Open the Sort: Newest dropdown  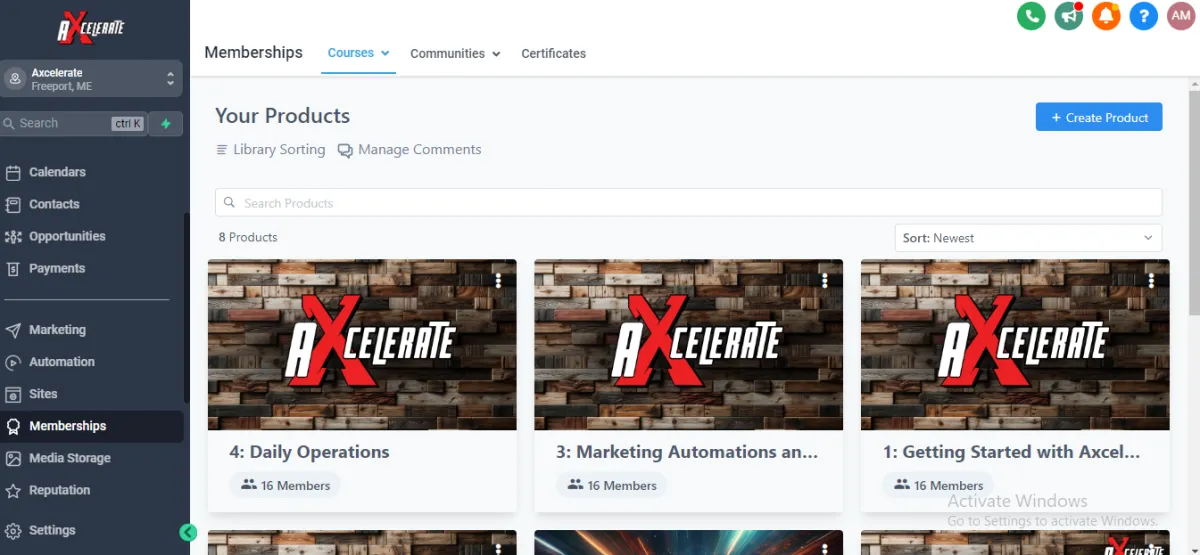(1028, 238)
